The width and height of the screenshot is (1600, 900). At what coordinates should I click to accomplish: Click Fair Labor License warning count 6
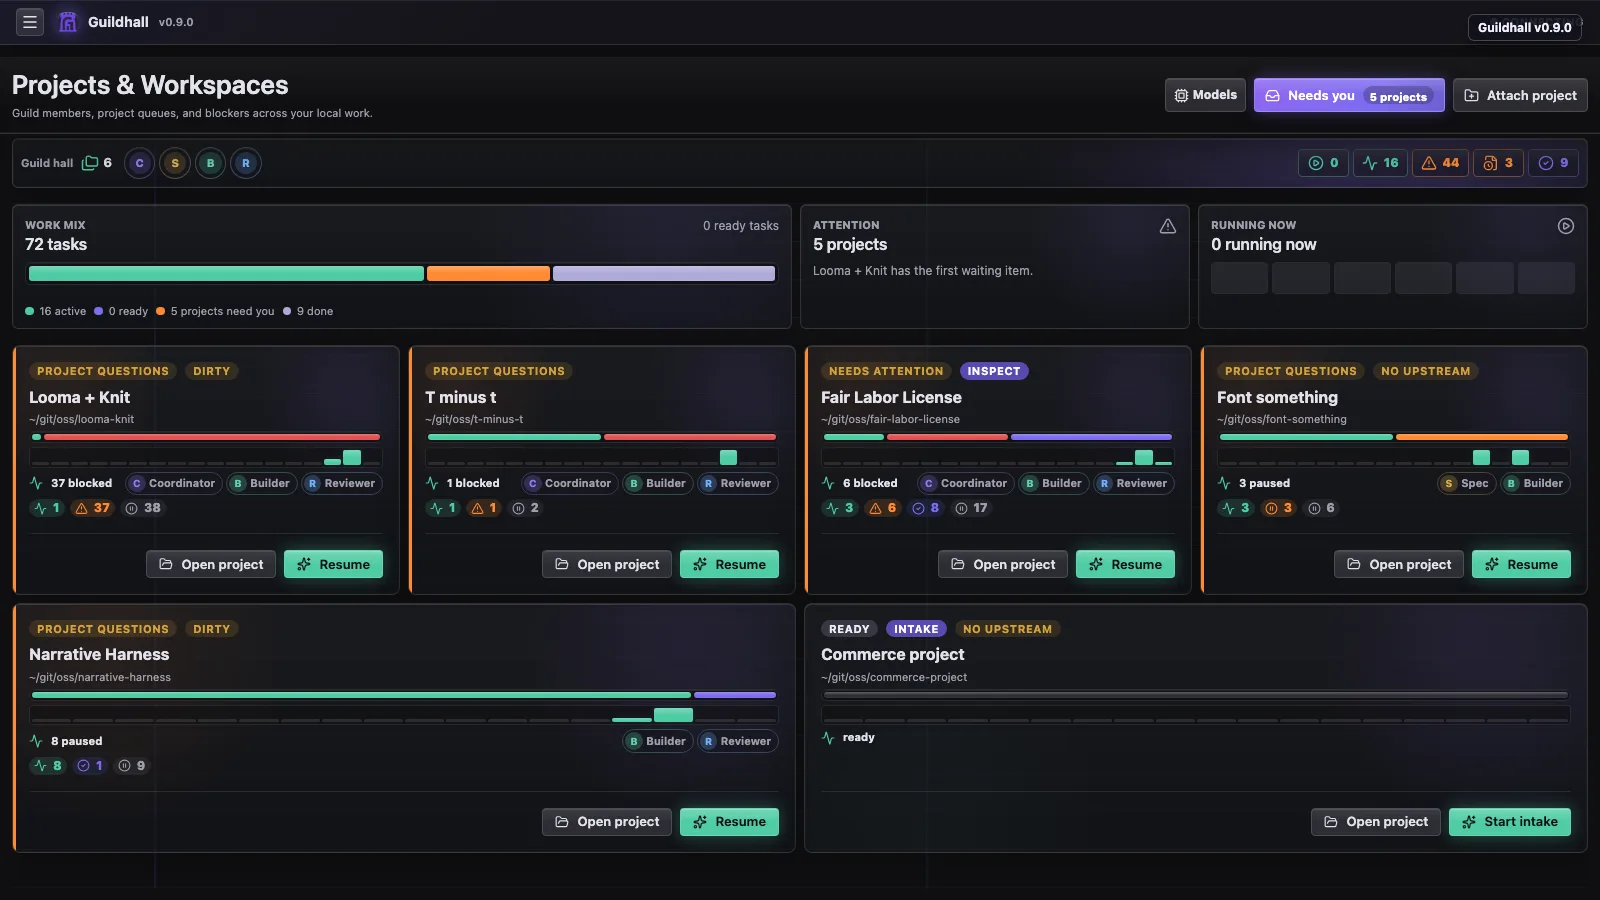[x=883, y=508]
